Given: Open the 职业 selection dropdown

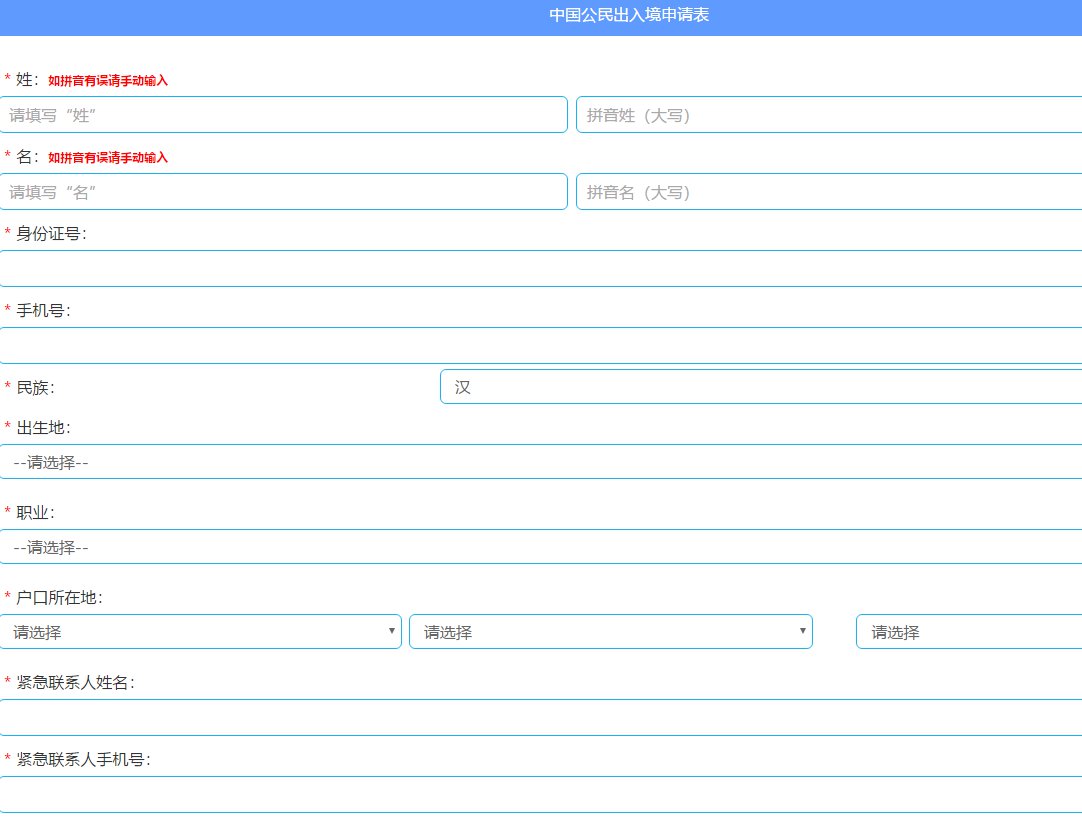Looking at the screenshot, I should point(540,547).
